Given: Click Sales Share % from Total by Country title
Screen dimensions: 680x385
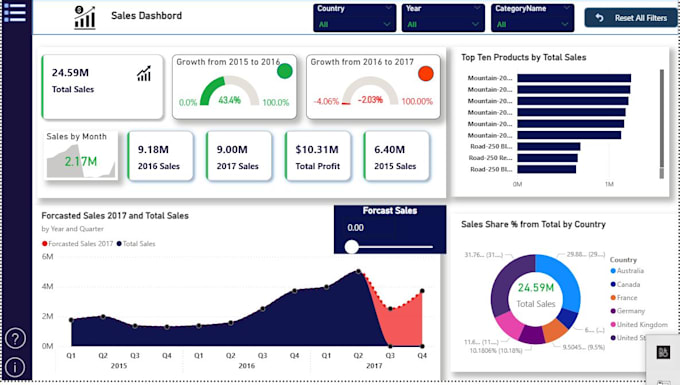Looking at the screenshot, I should tap(533, 224).
